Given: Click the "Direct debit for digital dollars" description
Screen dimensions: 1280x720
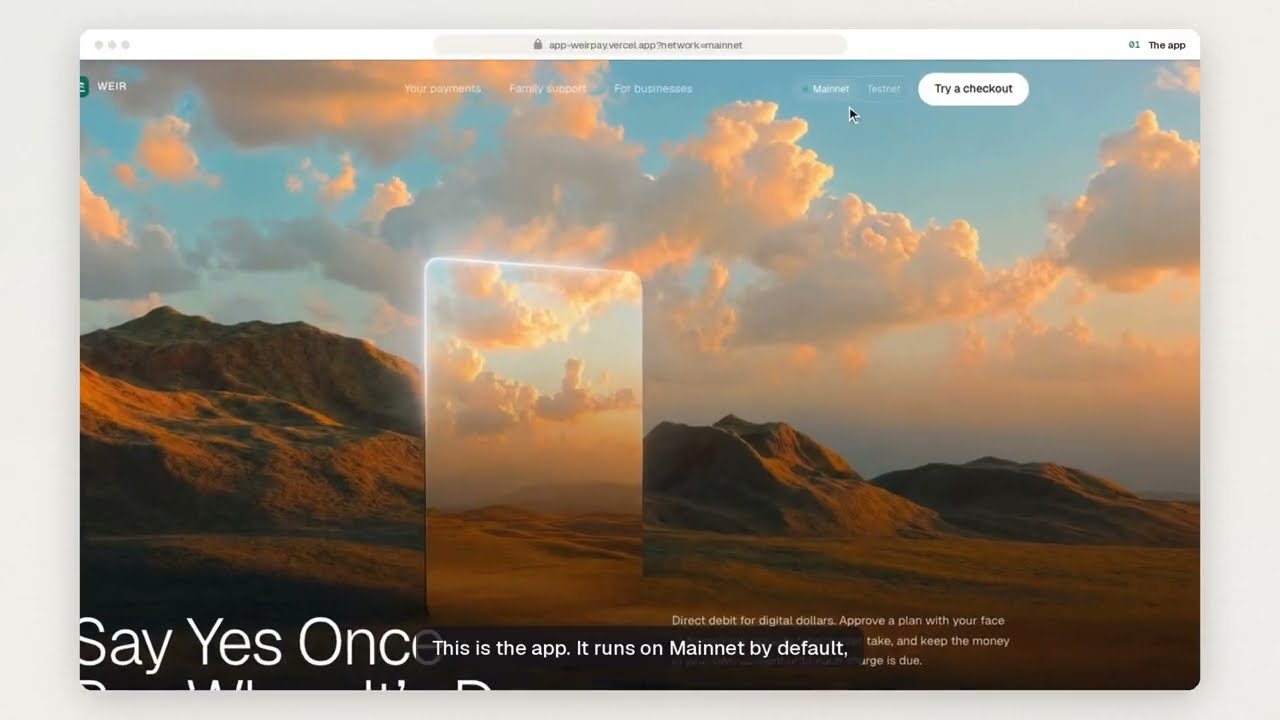Looking at the screenshot, I should [840, 640].
